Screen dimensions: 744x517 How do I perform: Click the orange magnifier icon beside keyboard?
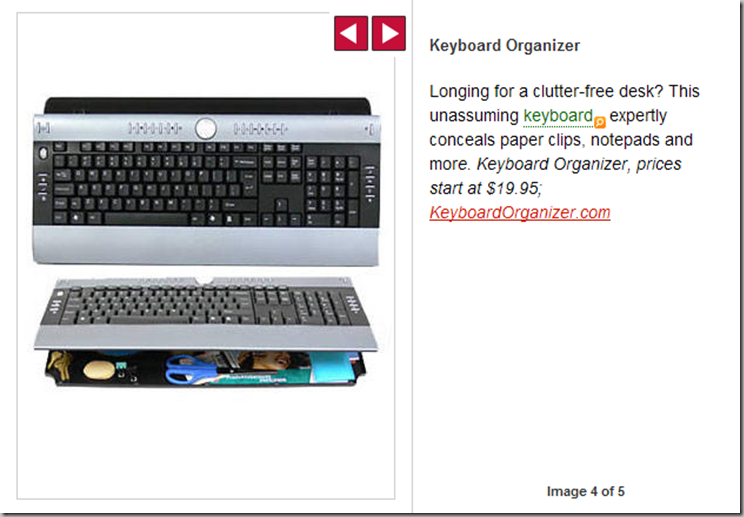click(x=600, y=122)
